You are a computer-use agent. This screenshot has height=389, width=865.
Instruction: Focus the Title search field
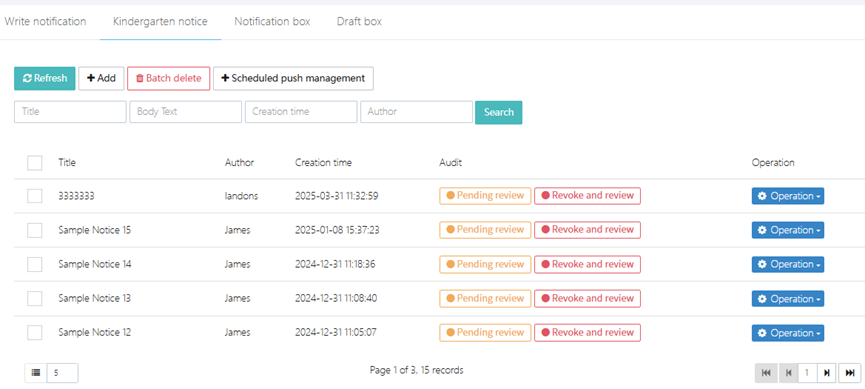[x=70, y=111]
